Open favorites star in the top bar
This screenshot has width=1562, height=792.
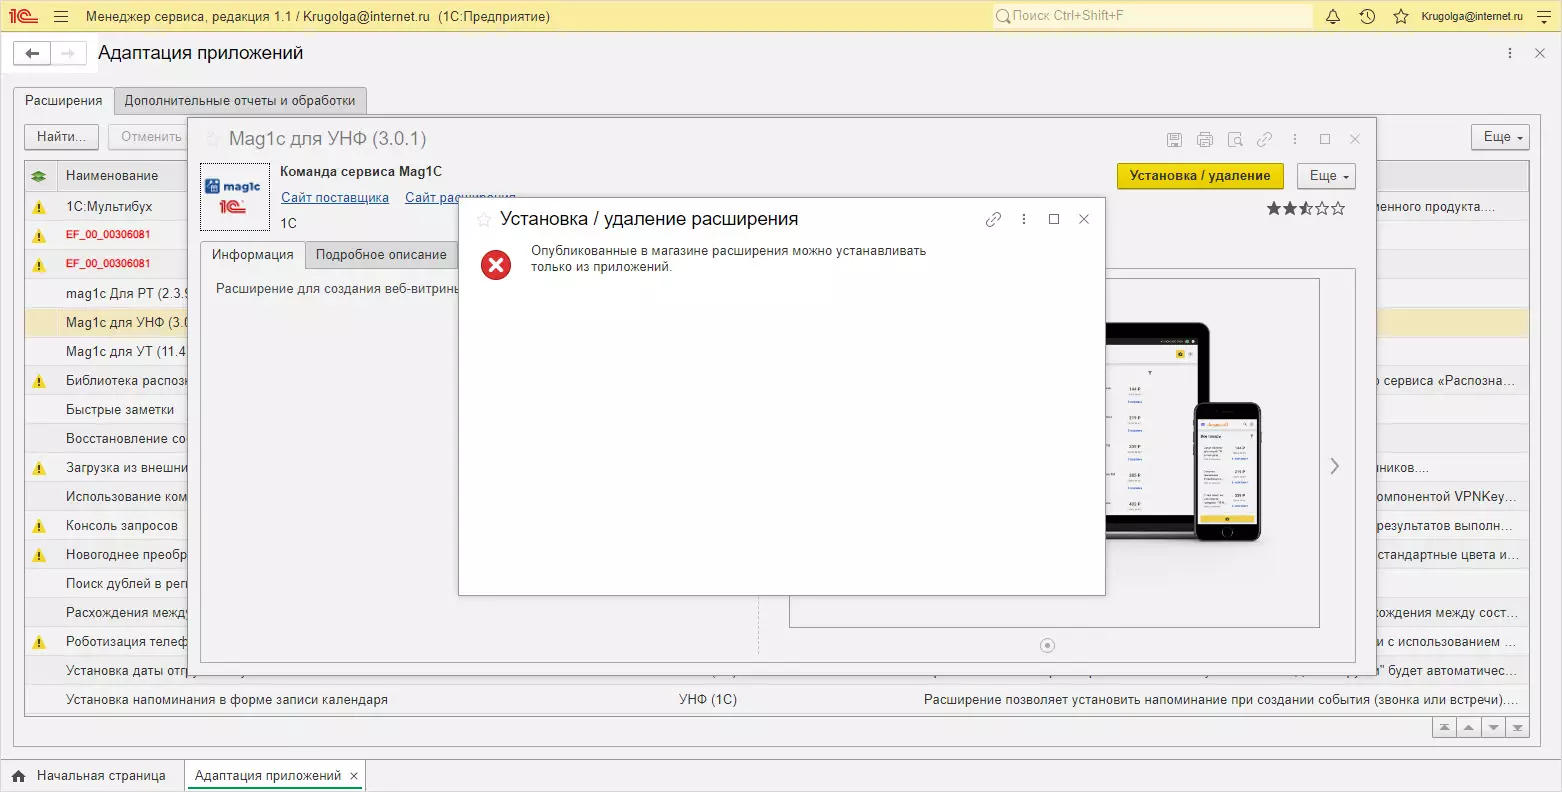tap(1401, 16)
